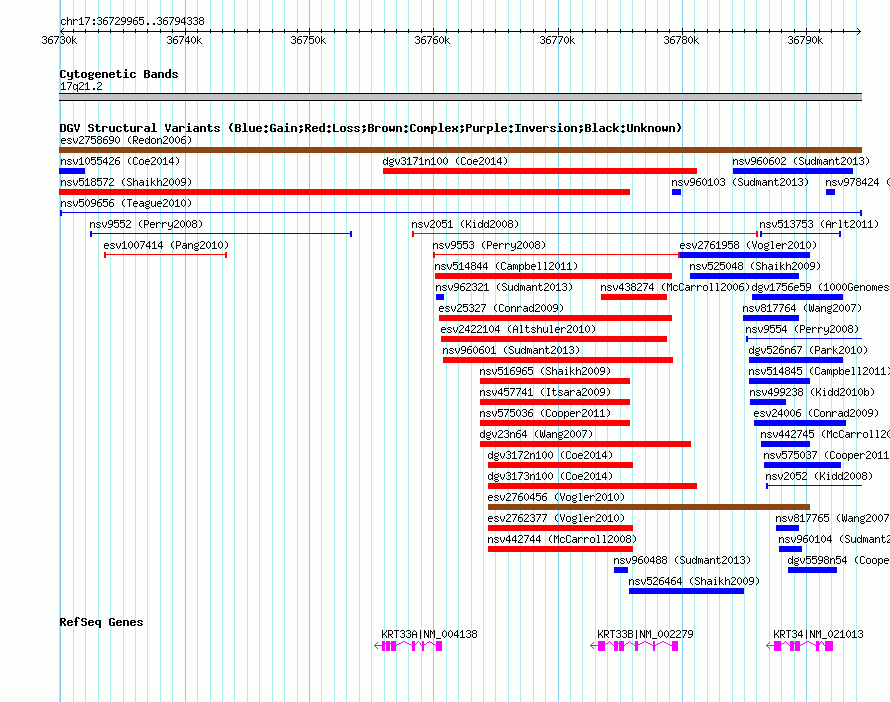Click the nsv457741 (Itsara2009) label
This screenshot has height=702, width=890.
tap(545, 392)
